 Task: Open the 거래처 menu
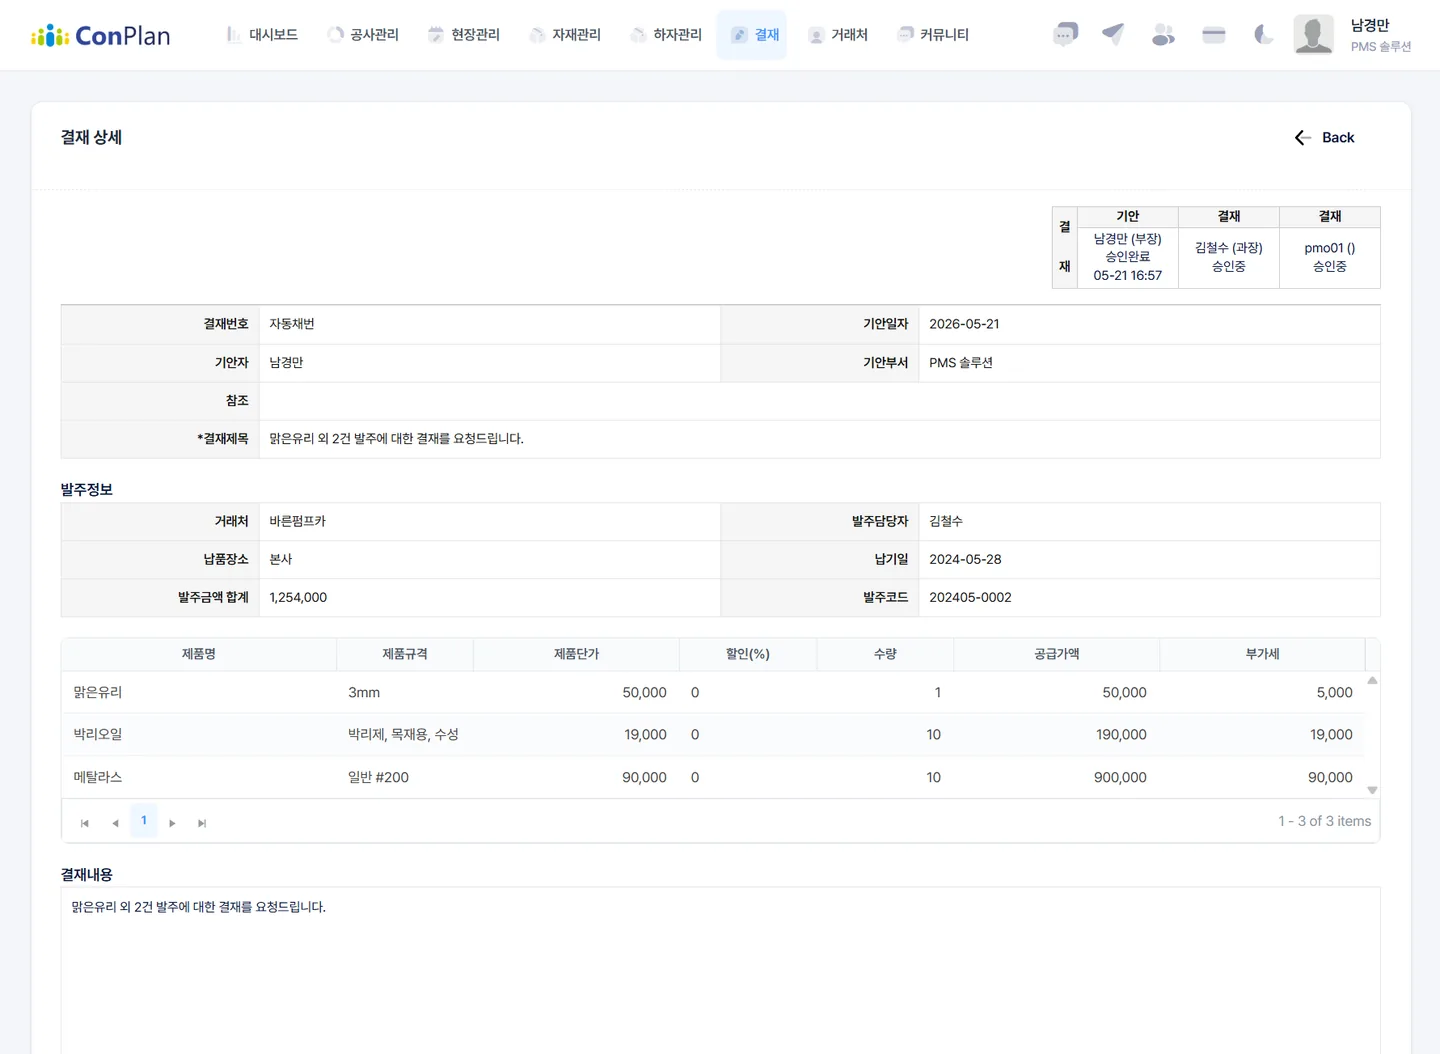click(838, 35)
